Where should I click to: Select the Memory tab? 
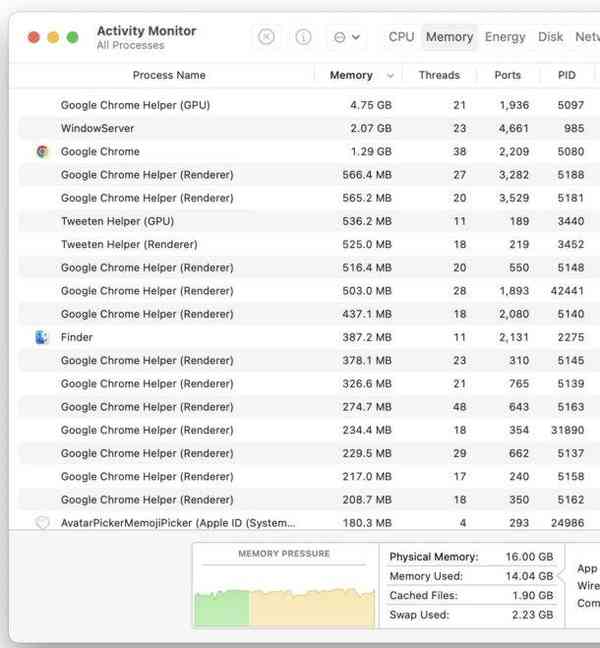tap(450, 37)
